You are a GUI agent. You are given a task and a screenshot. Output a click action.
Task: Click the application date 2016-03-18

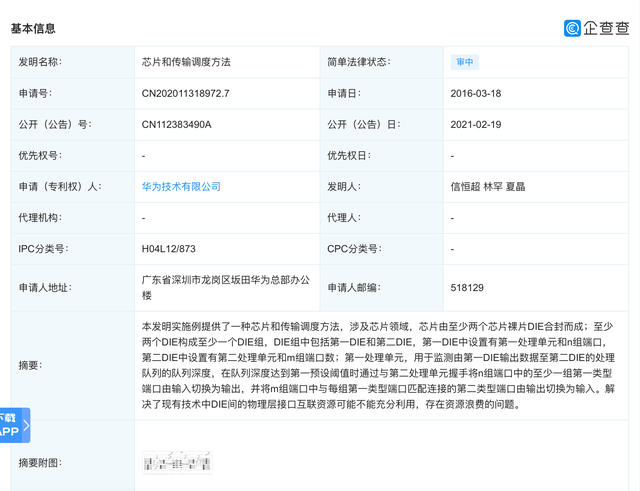point(476,93)
